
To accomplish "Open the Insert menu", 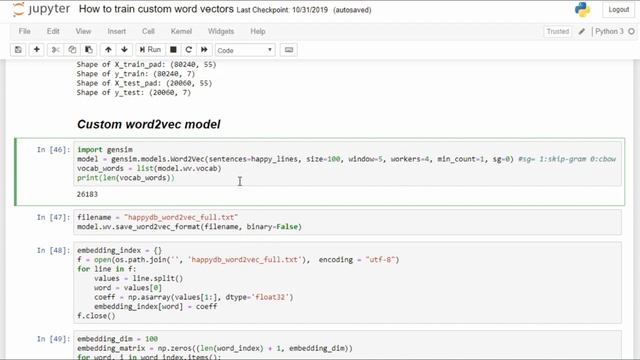I will tap(117, 31).
